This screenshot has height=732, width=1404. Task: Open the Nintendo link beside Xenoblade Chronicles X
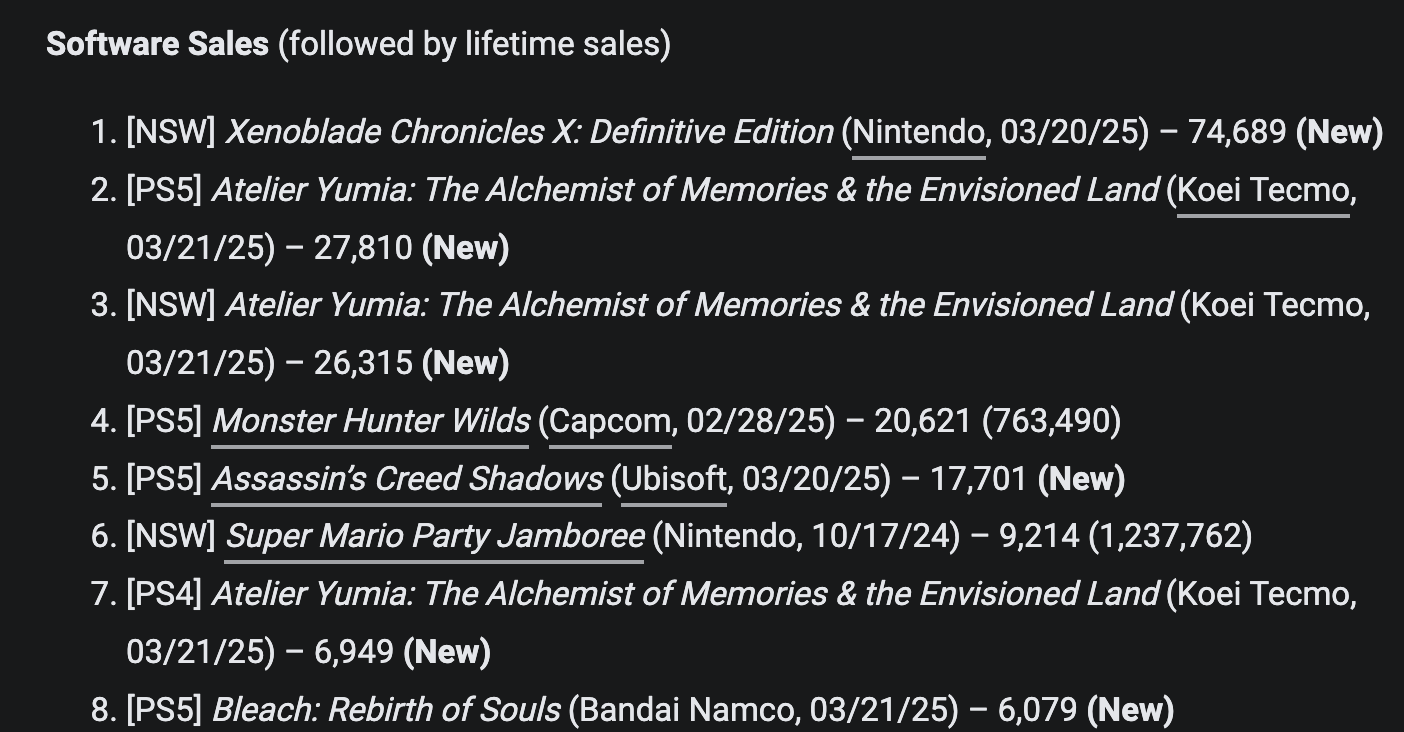click(x=919, y=132)
